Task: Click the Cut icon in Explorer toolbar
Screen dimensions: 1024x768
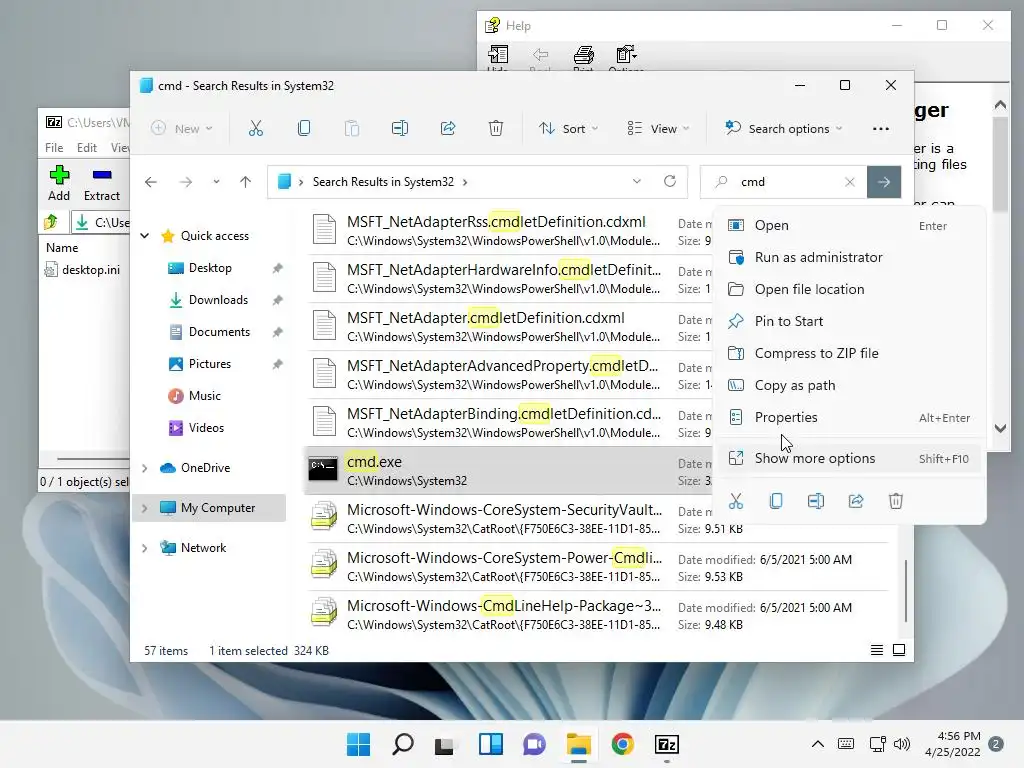Action: tap(256, 129)
